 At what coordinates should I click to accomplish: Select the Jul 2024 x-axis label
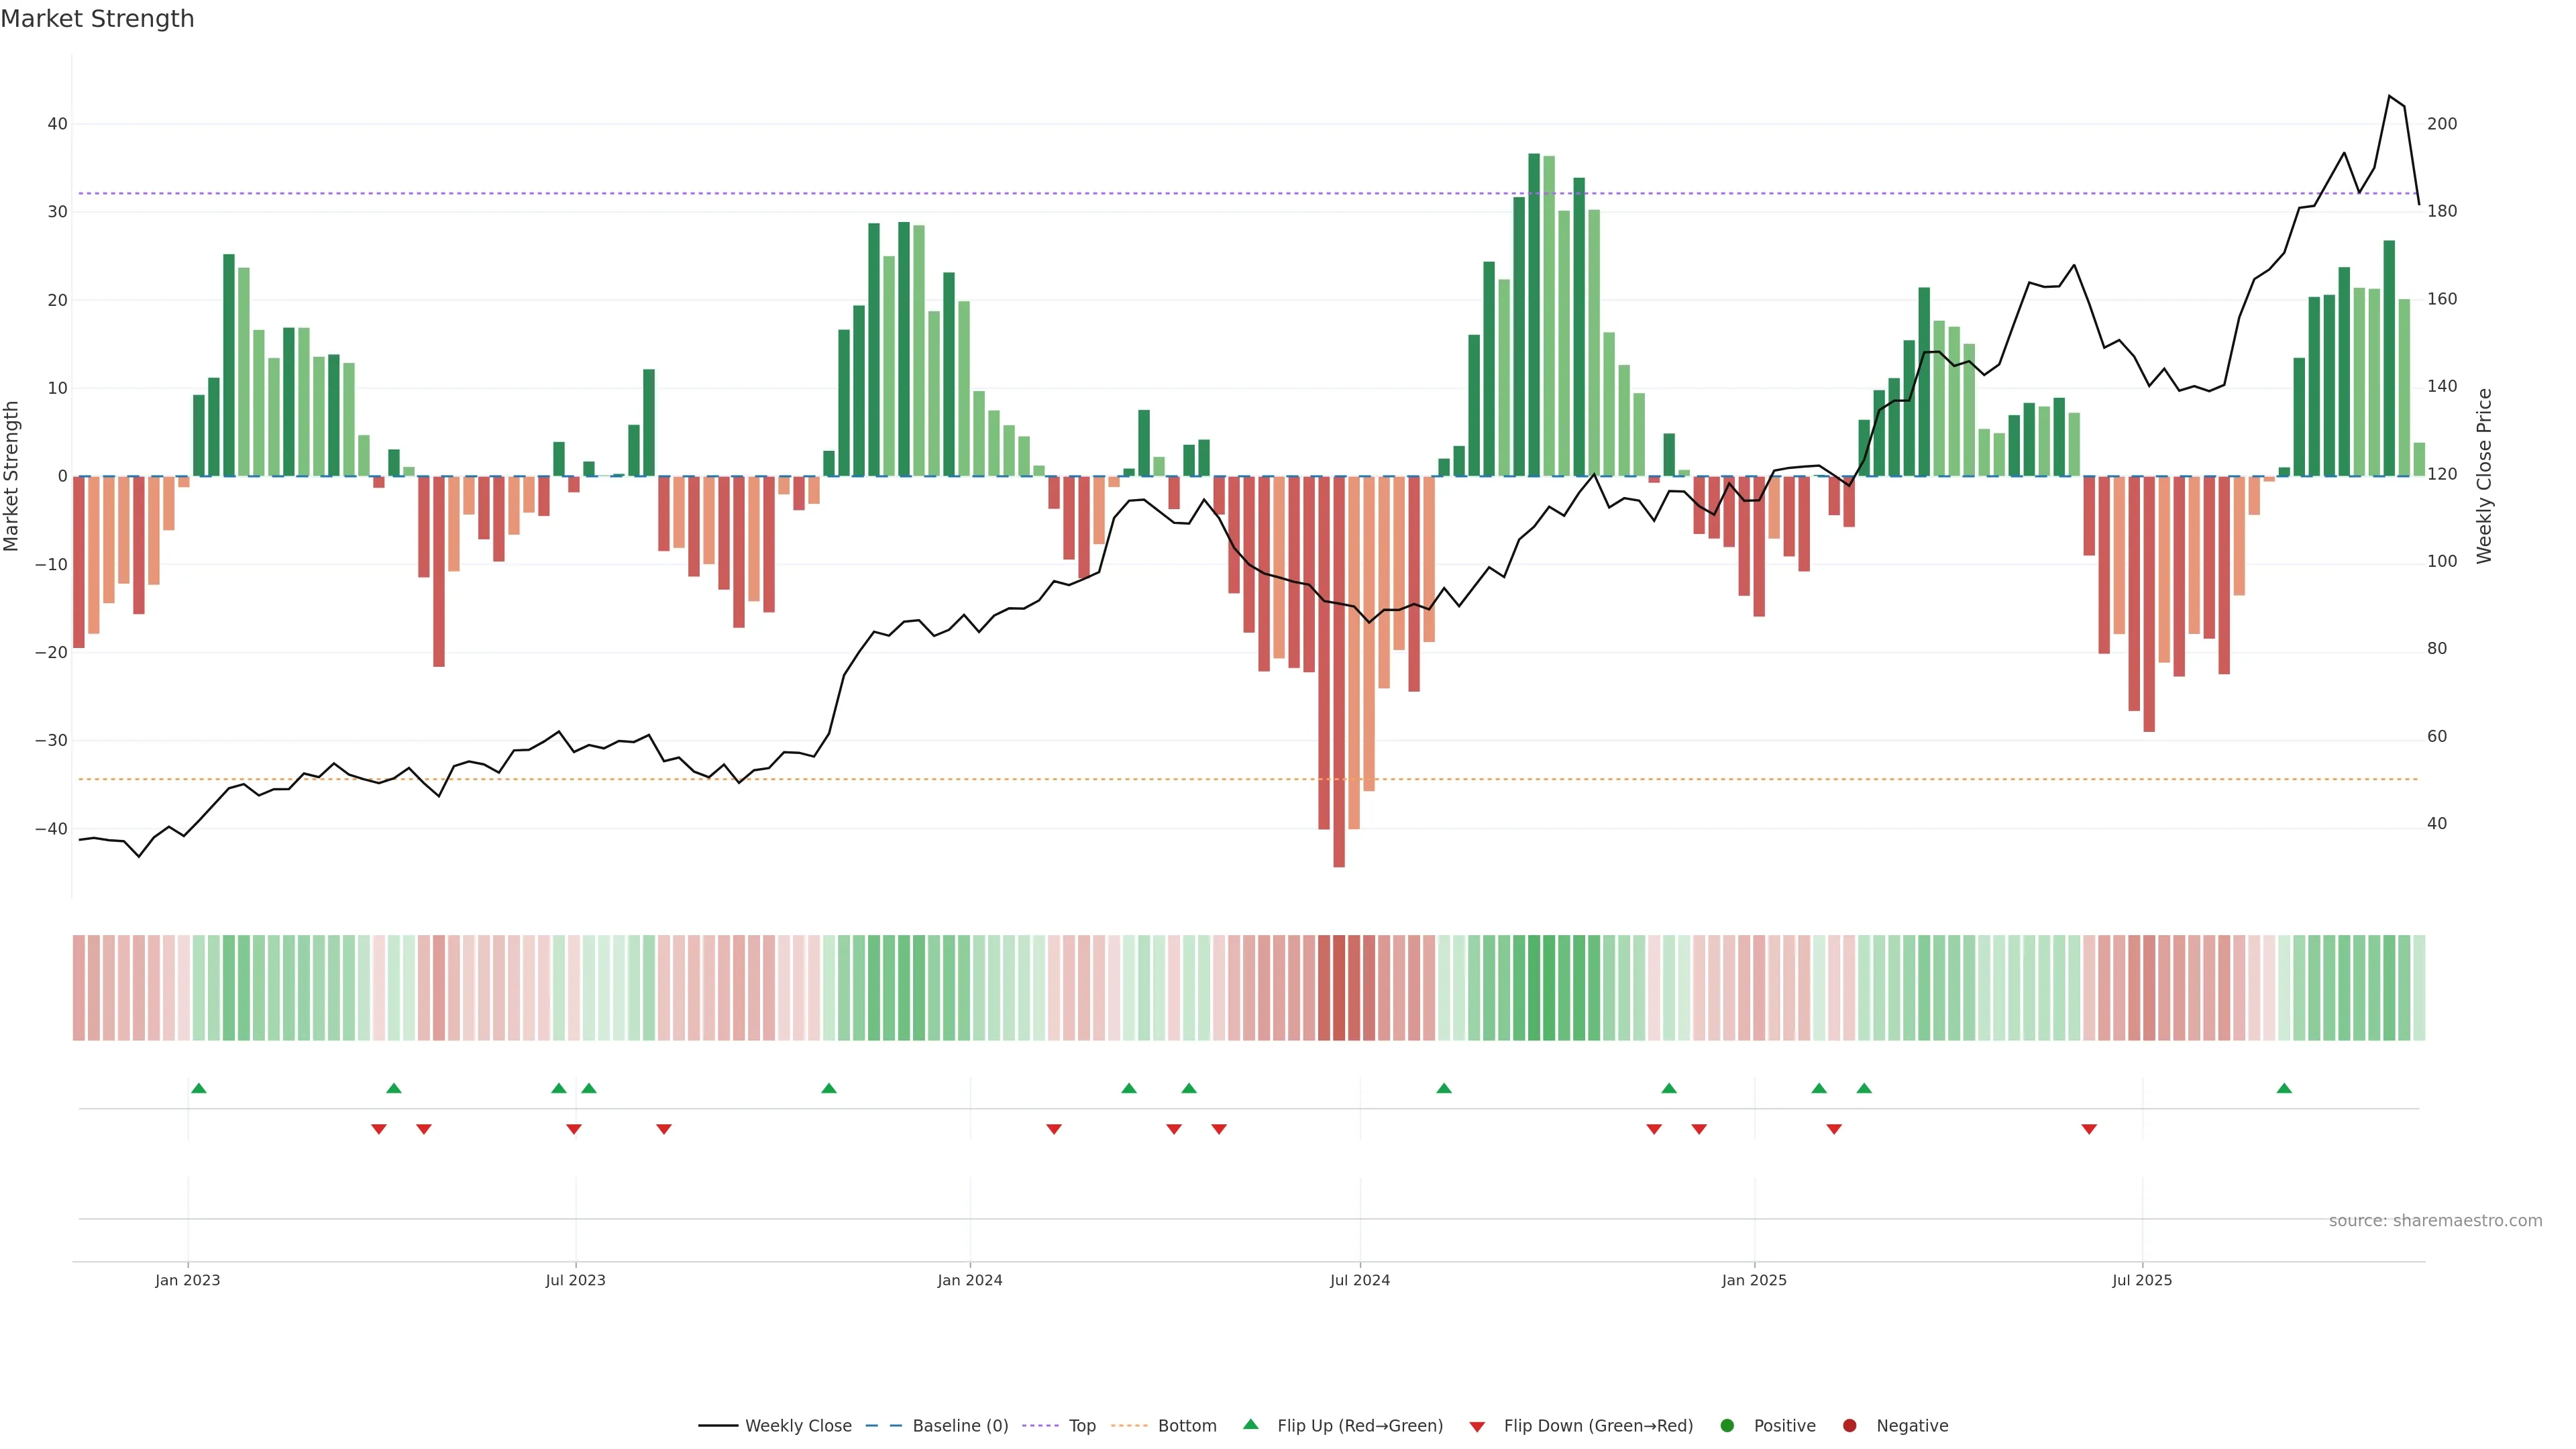click(x=1359, y=1280)
